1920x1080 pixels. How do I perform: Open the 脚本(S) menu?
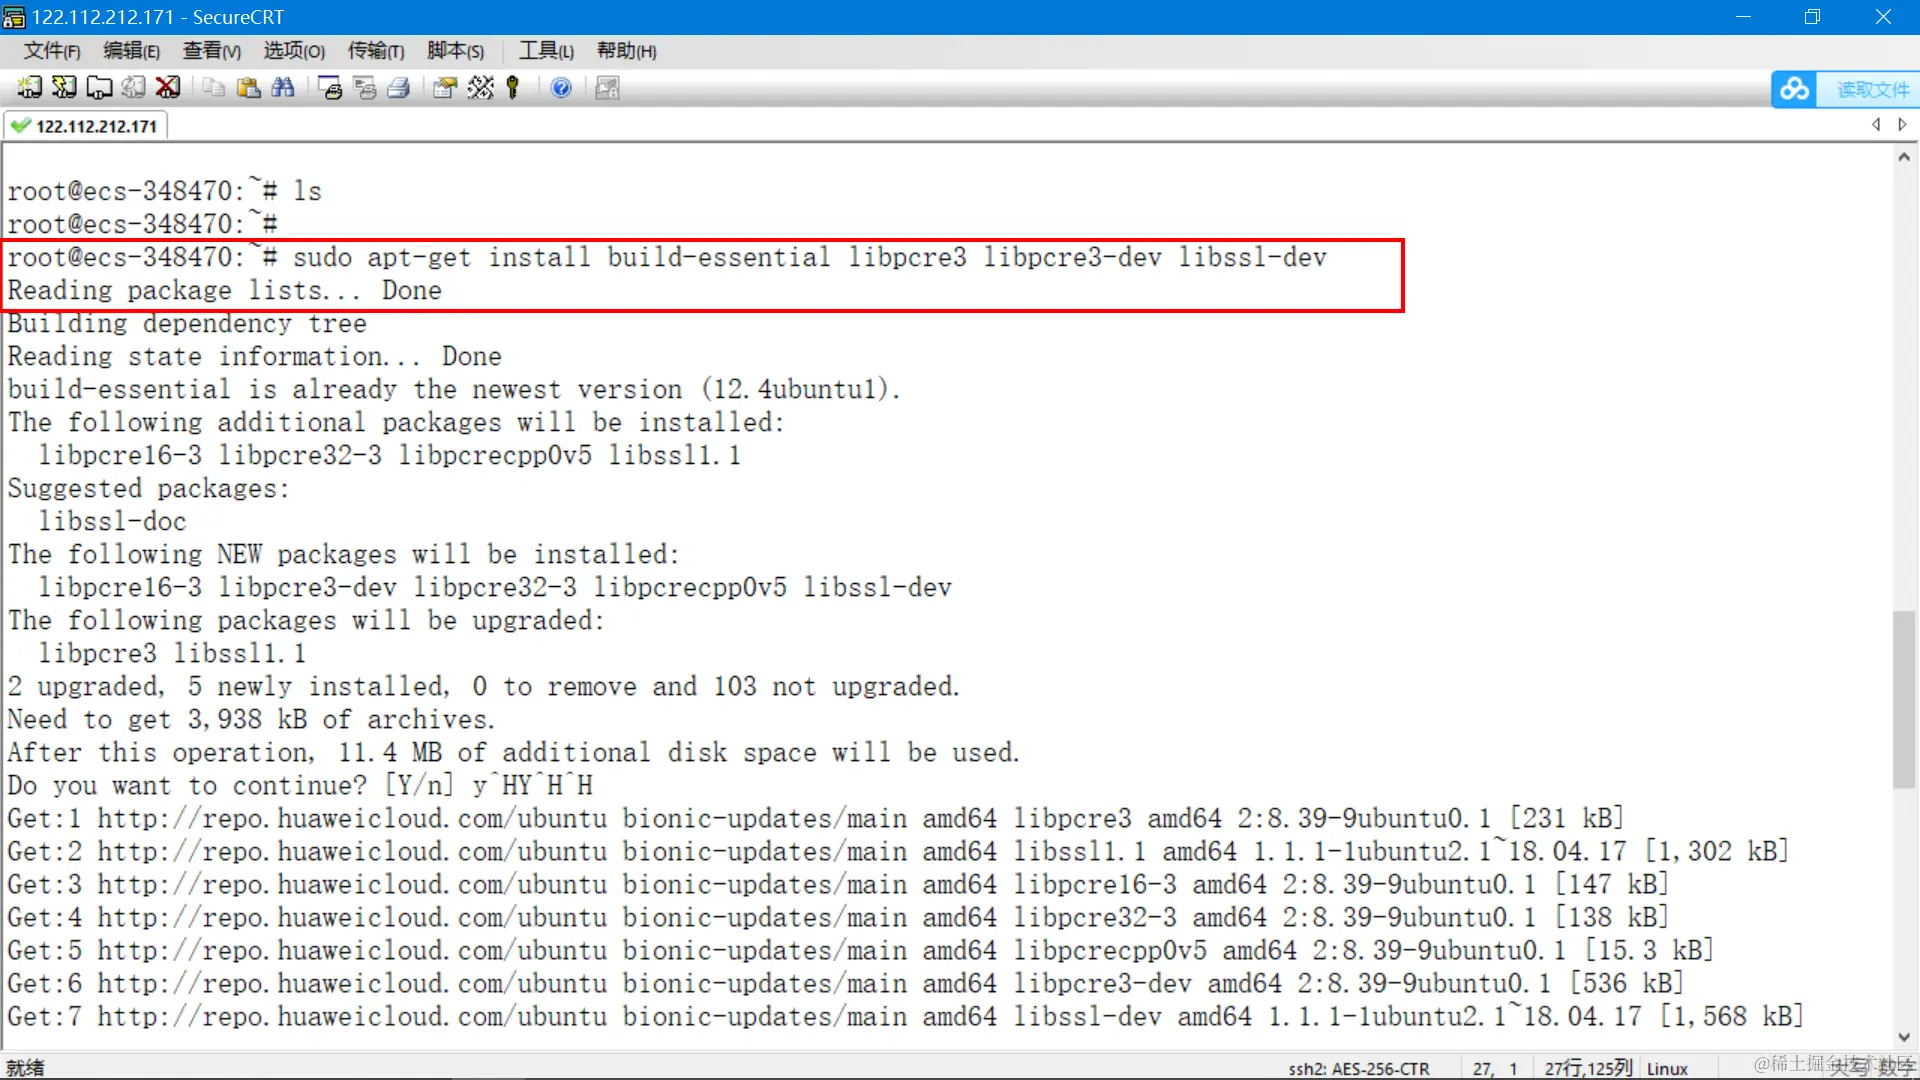[455, 51]
